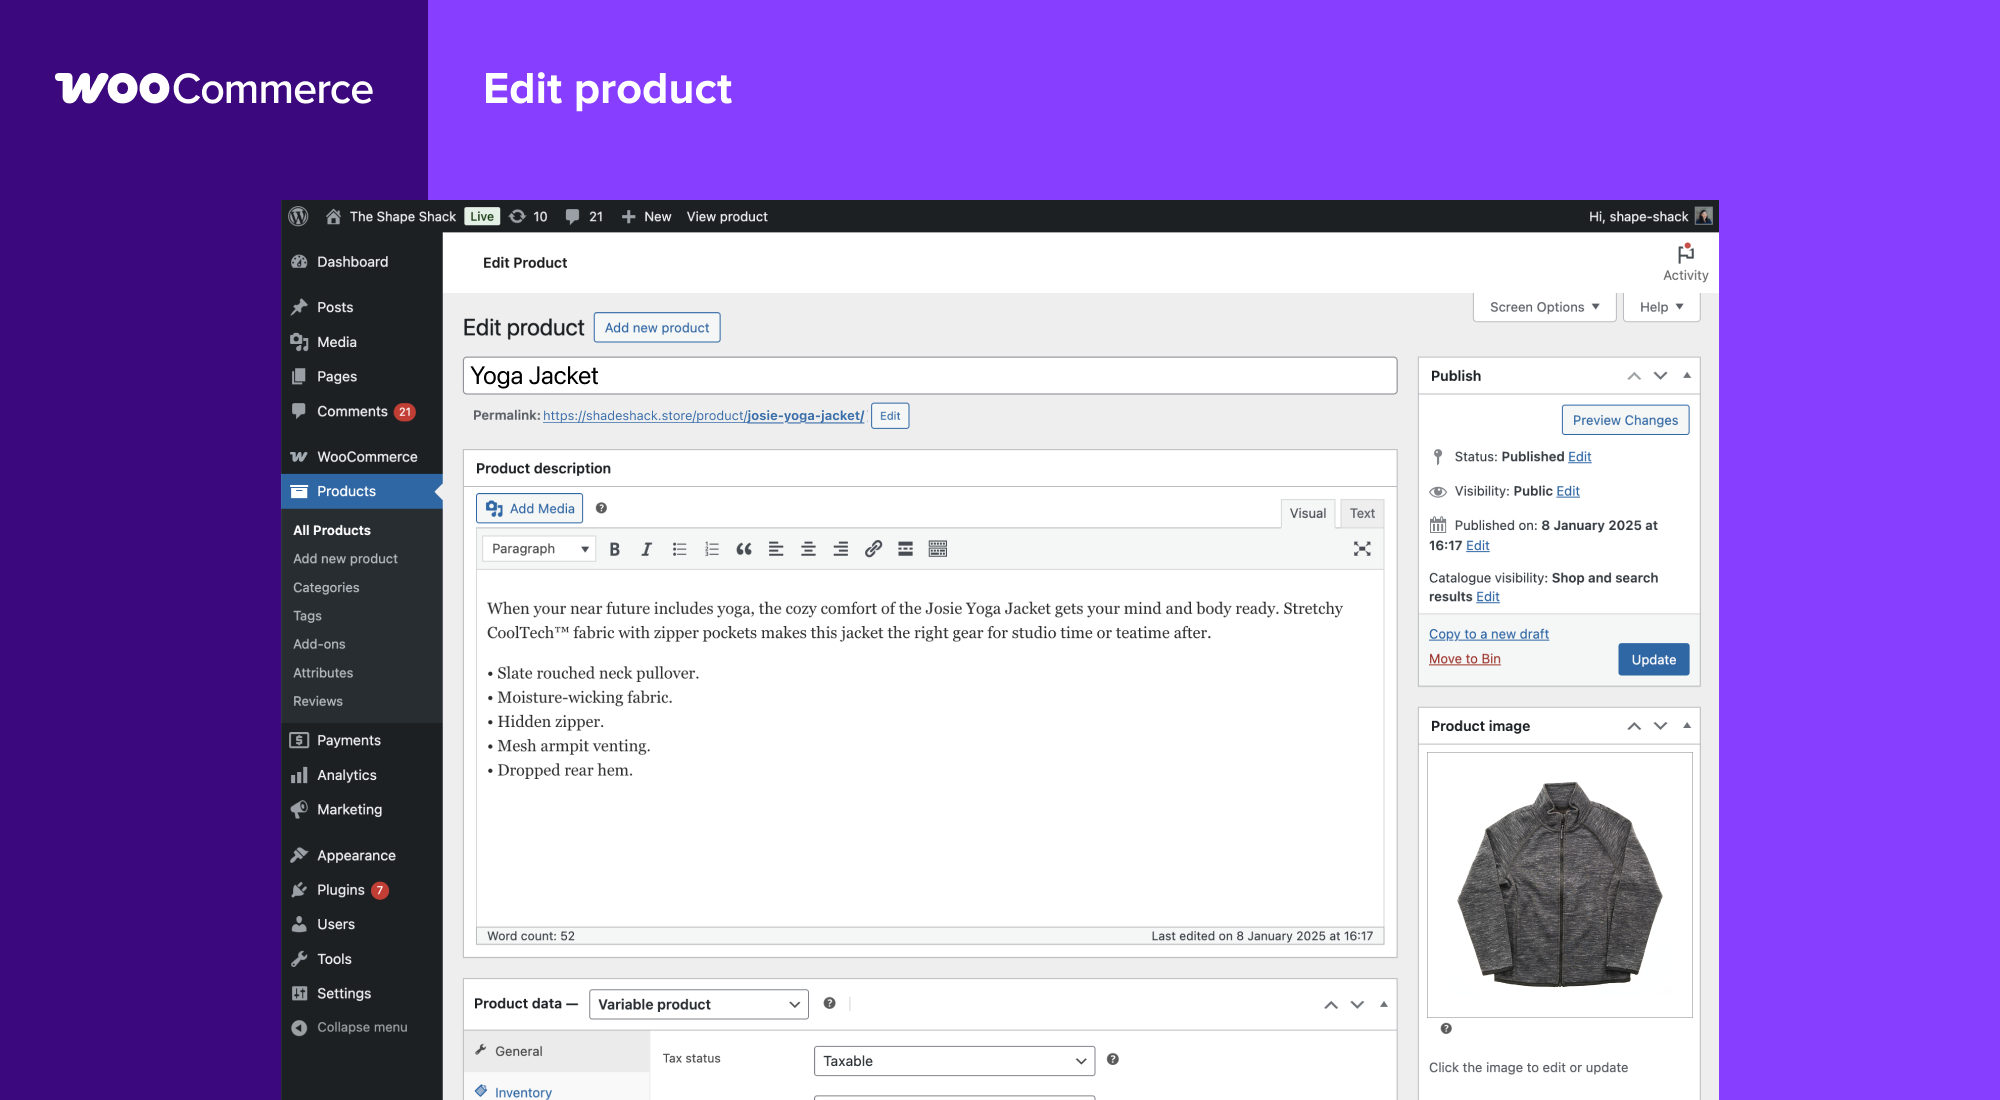Collapse the Product image panel
Viewport: 2000px width, 1100px height.
click(1687, 726)
